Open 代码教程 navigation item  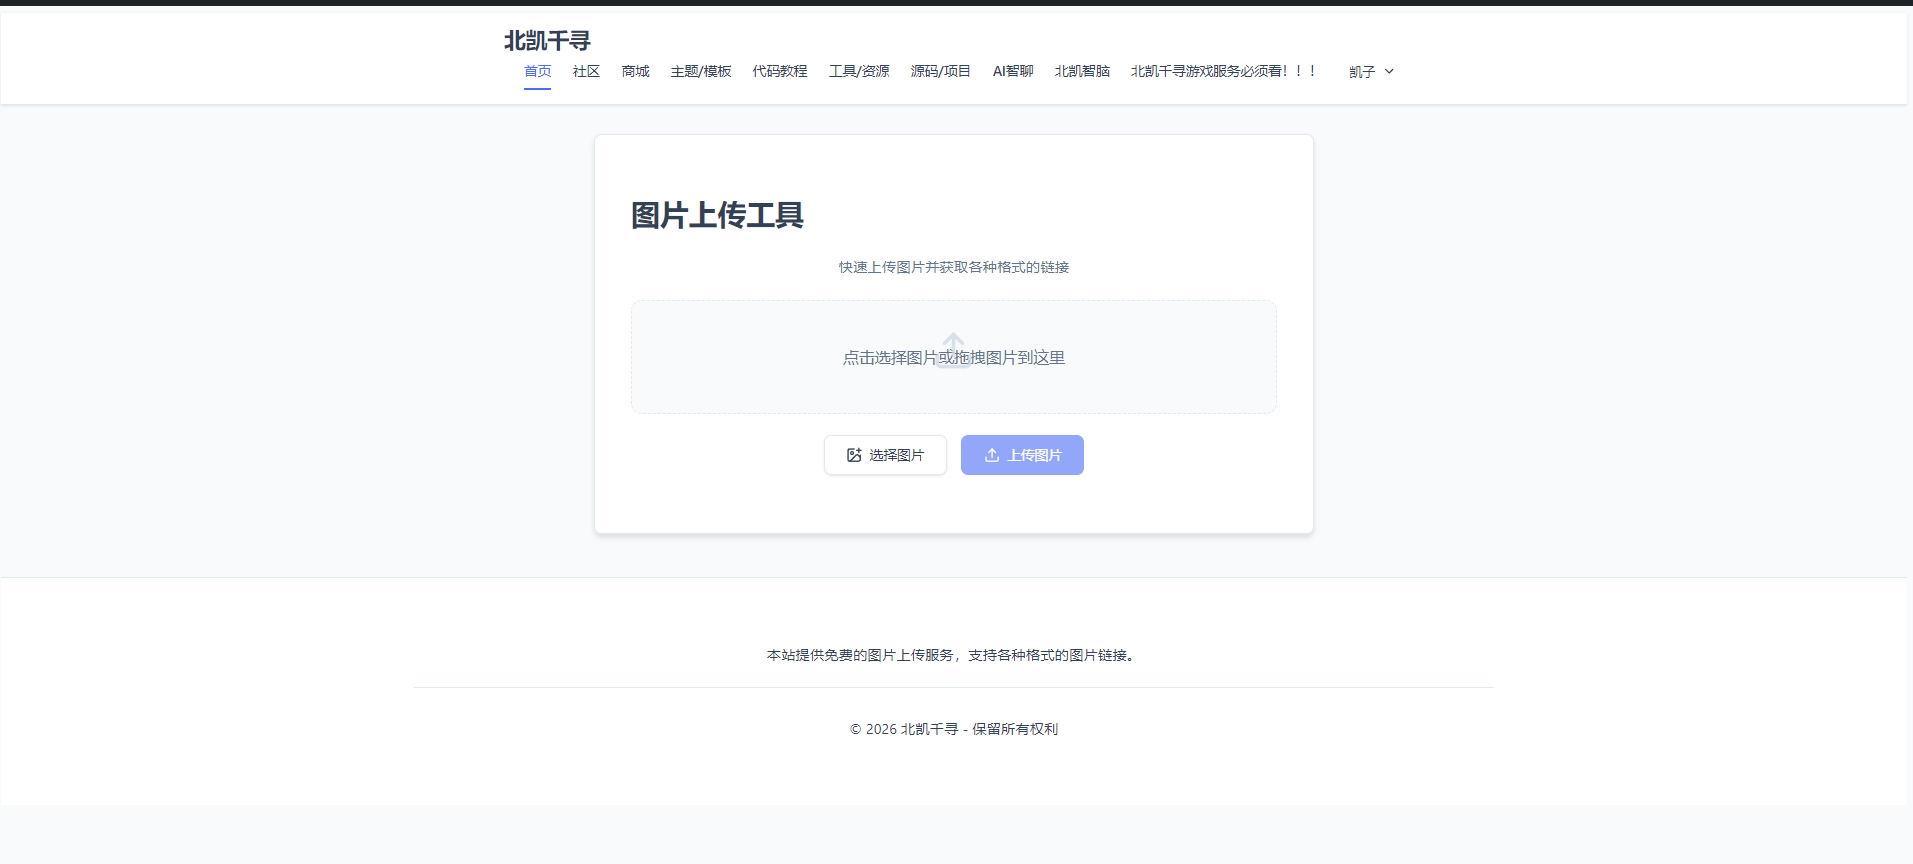coord(780,71)
